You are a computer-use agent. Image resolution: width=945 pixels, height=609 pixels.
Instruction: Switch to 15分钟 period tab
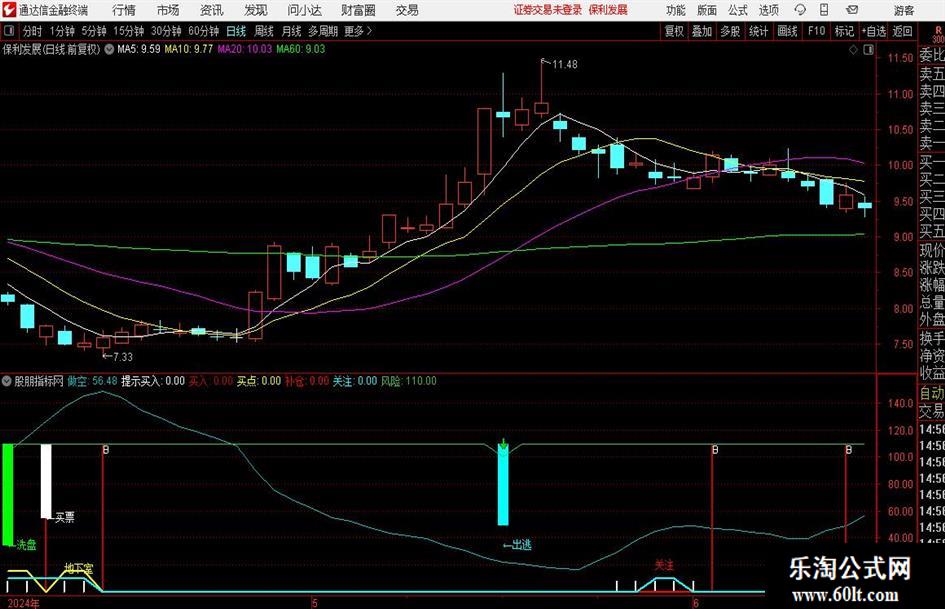coord(129,31)
